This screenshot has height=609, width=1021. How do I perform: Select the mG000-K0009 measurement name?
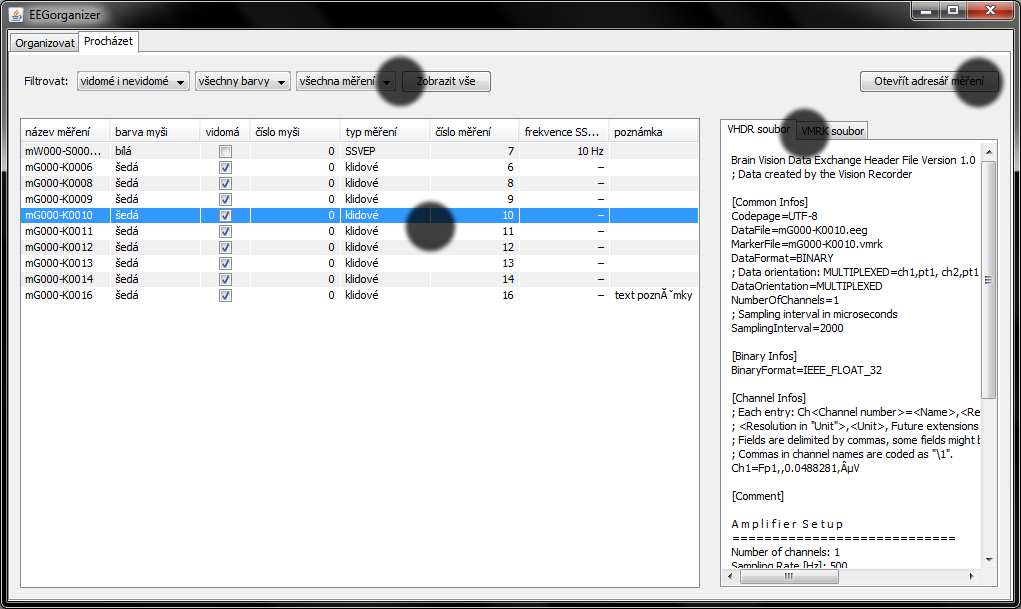[x=59, y=199]
